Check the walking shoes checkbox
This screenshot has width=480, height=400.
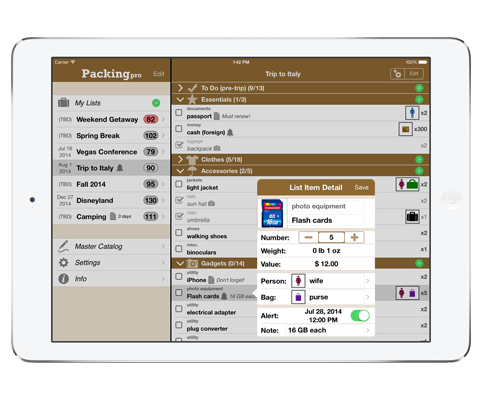[x=179, y=232]
